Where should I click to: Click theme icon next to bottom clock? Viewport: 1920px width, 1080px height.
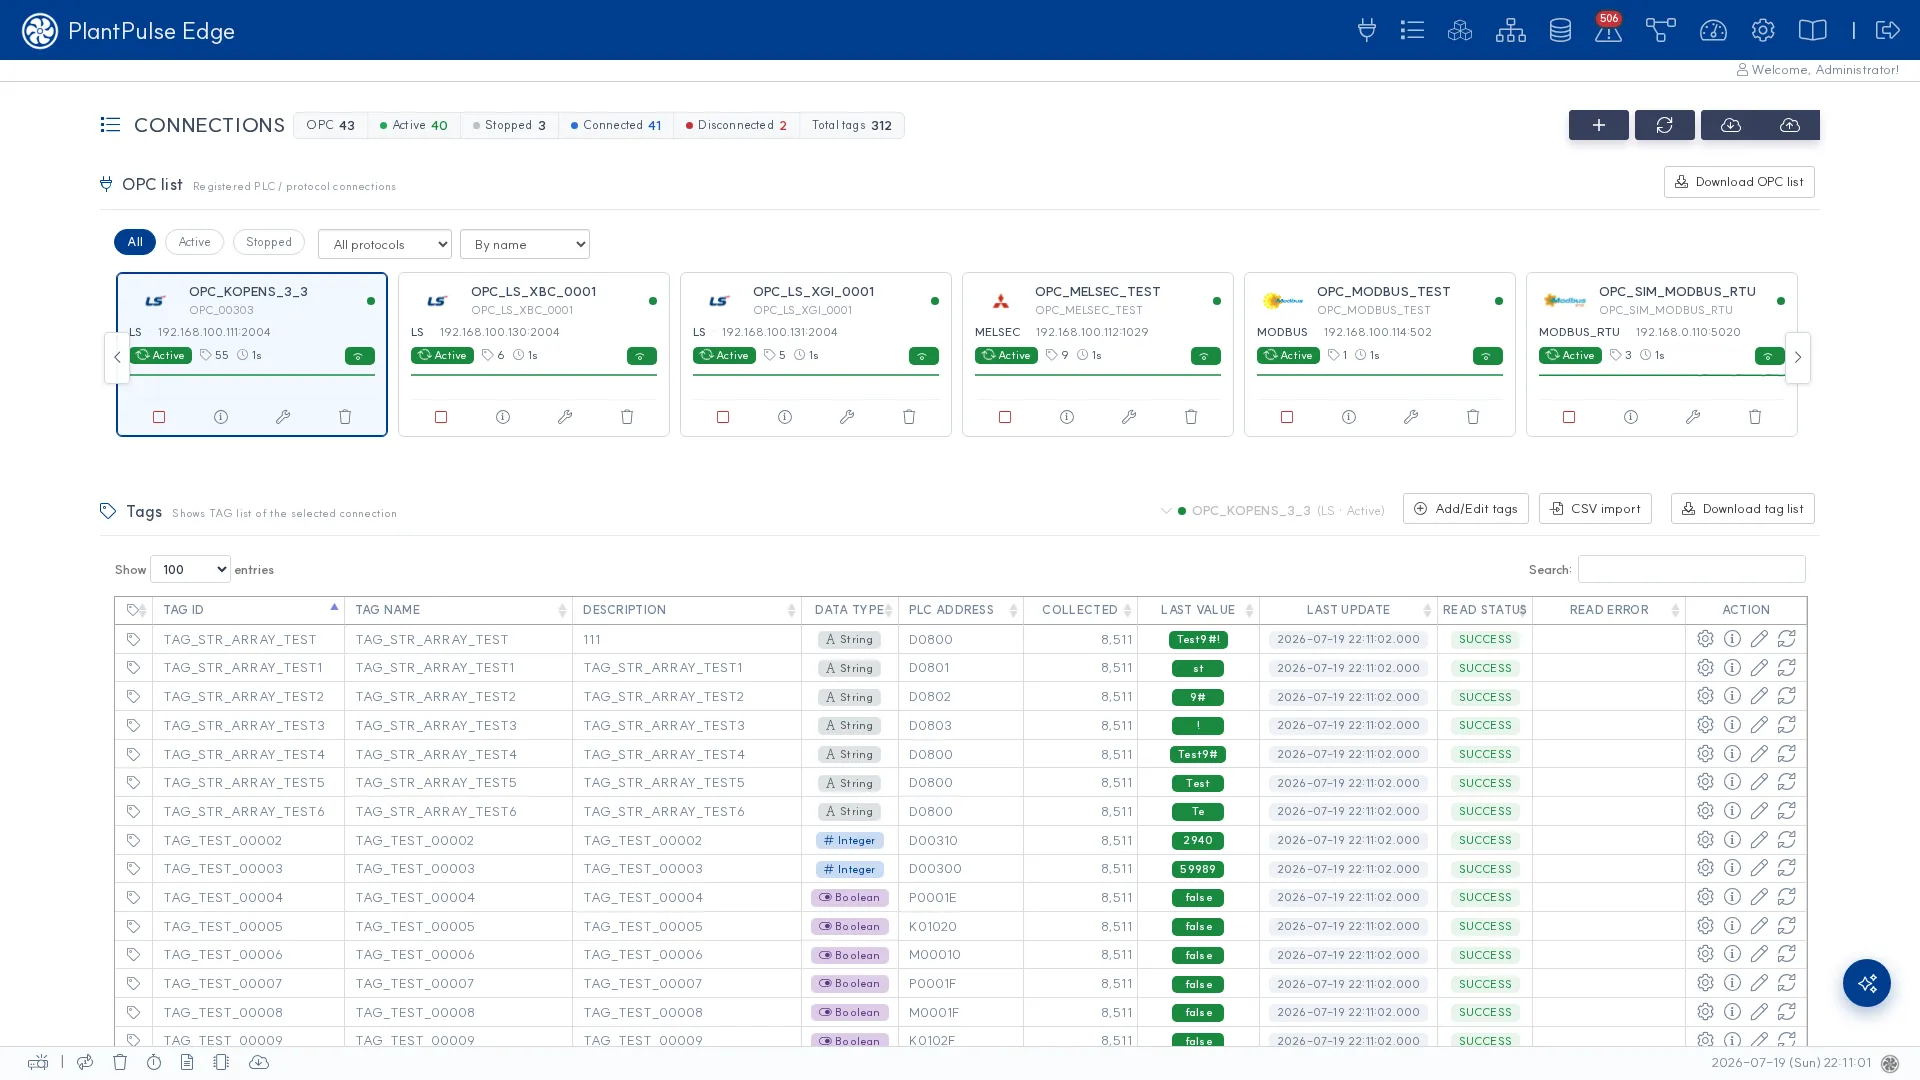1889,1064
